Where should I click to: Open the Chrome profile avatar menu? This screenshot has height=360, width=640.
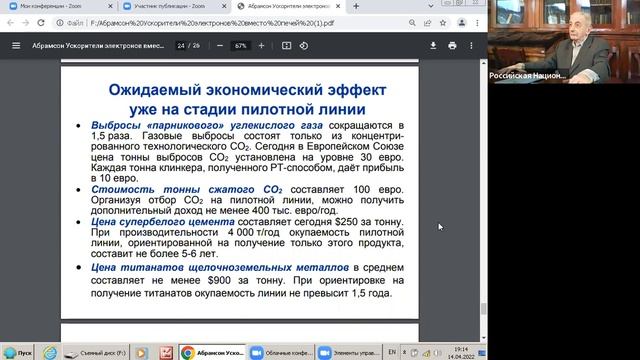(x=462, y=23)
